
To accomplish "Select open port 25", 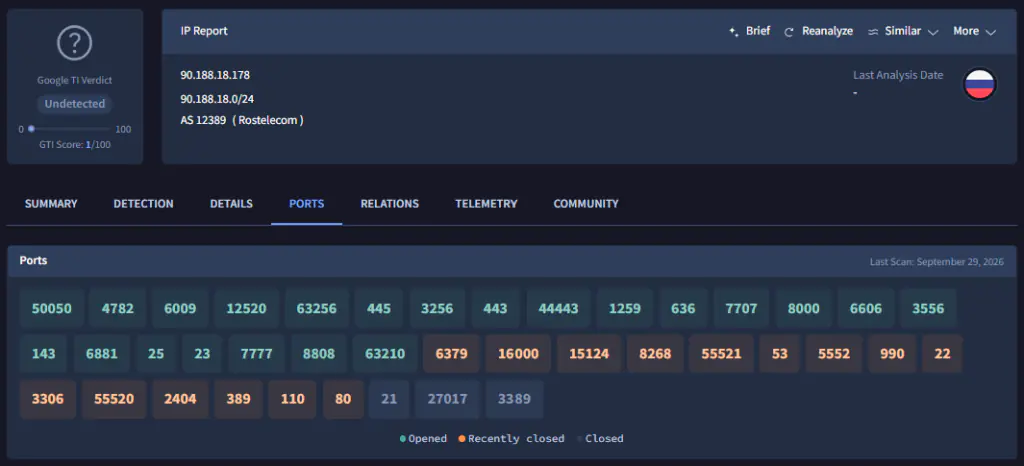I will coord(156,354).
